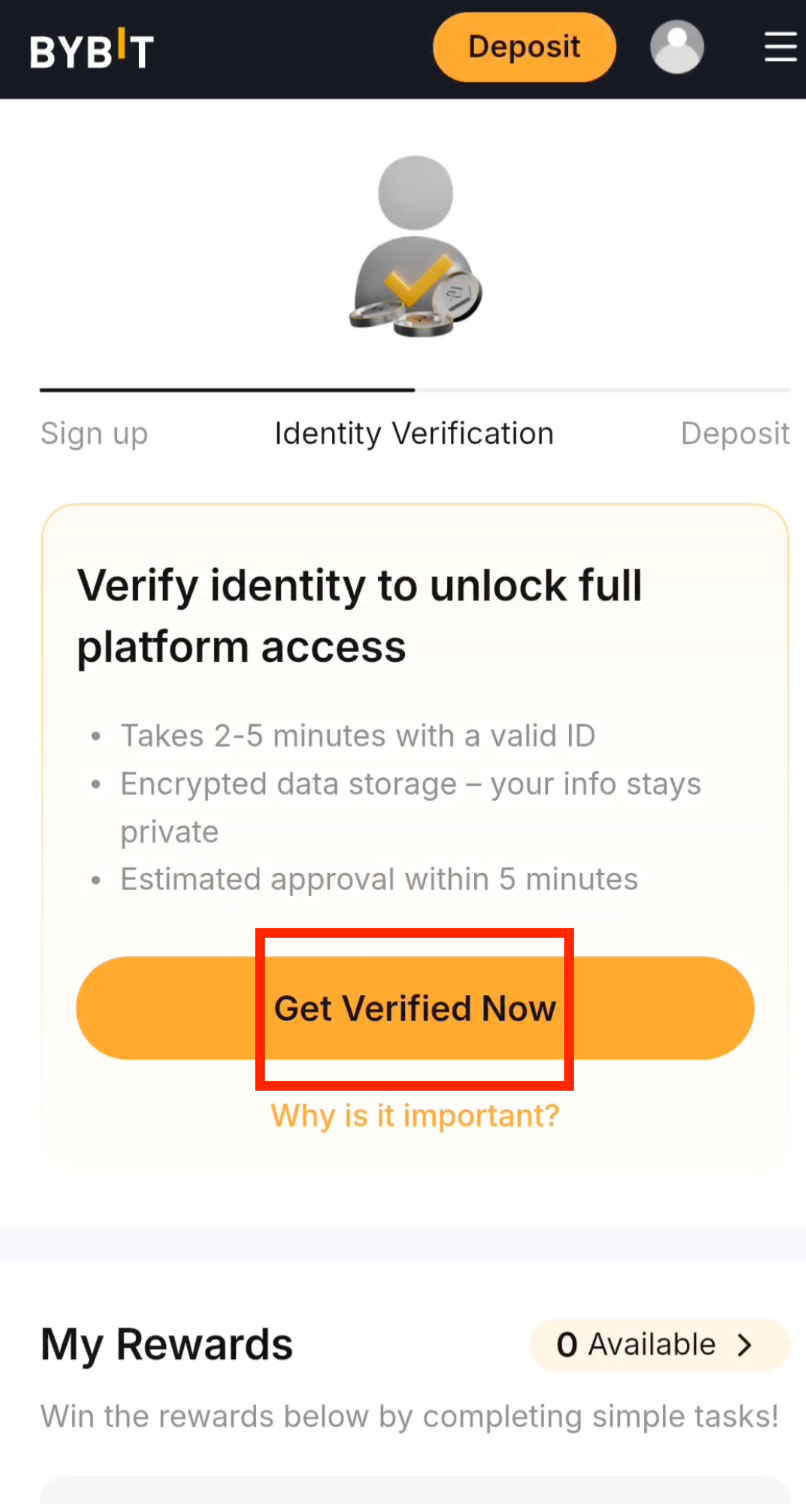The image size is (806, 1508).
Task: Click the user verification illustration
Action: (x=414, y=245)
